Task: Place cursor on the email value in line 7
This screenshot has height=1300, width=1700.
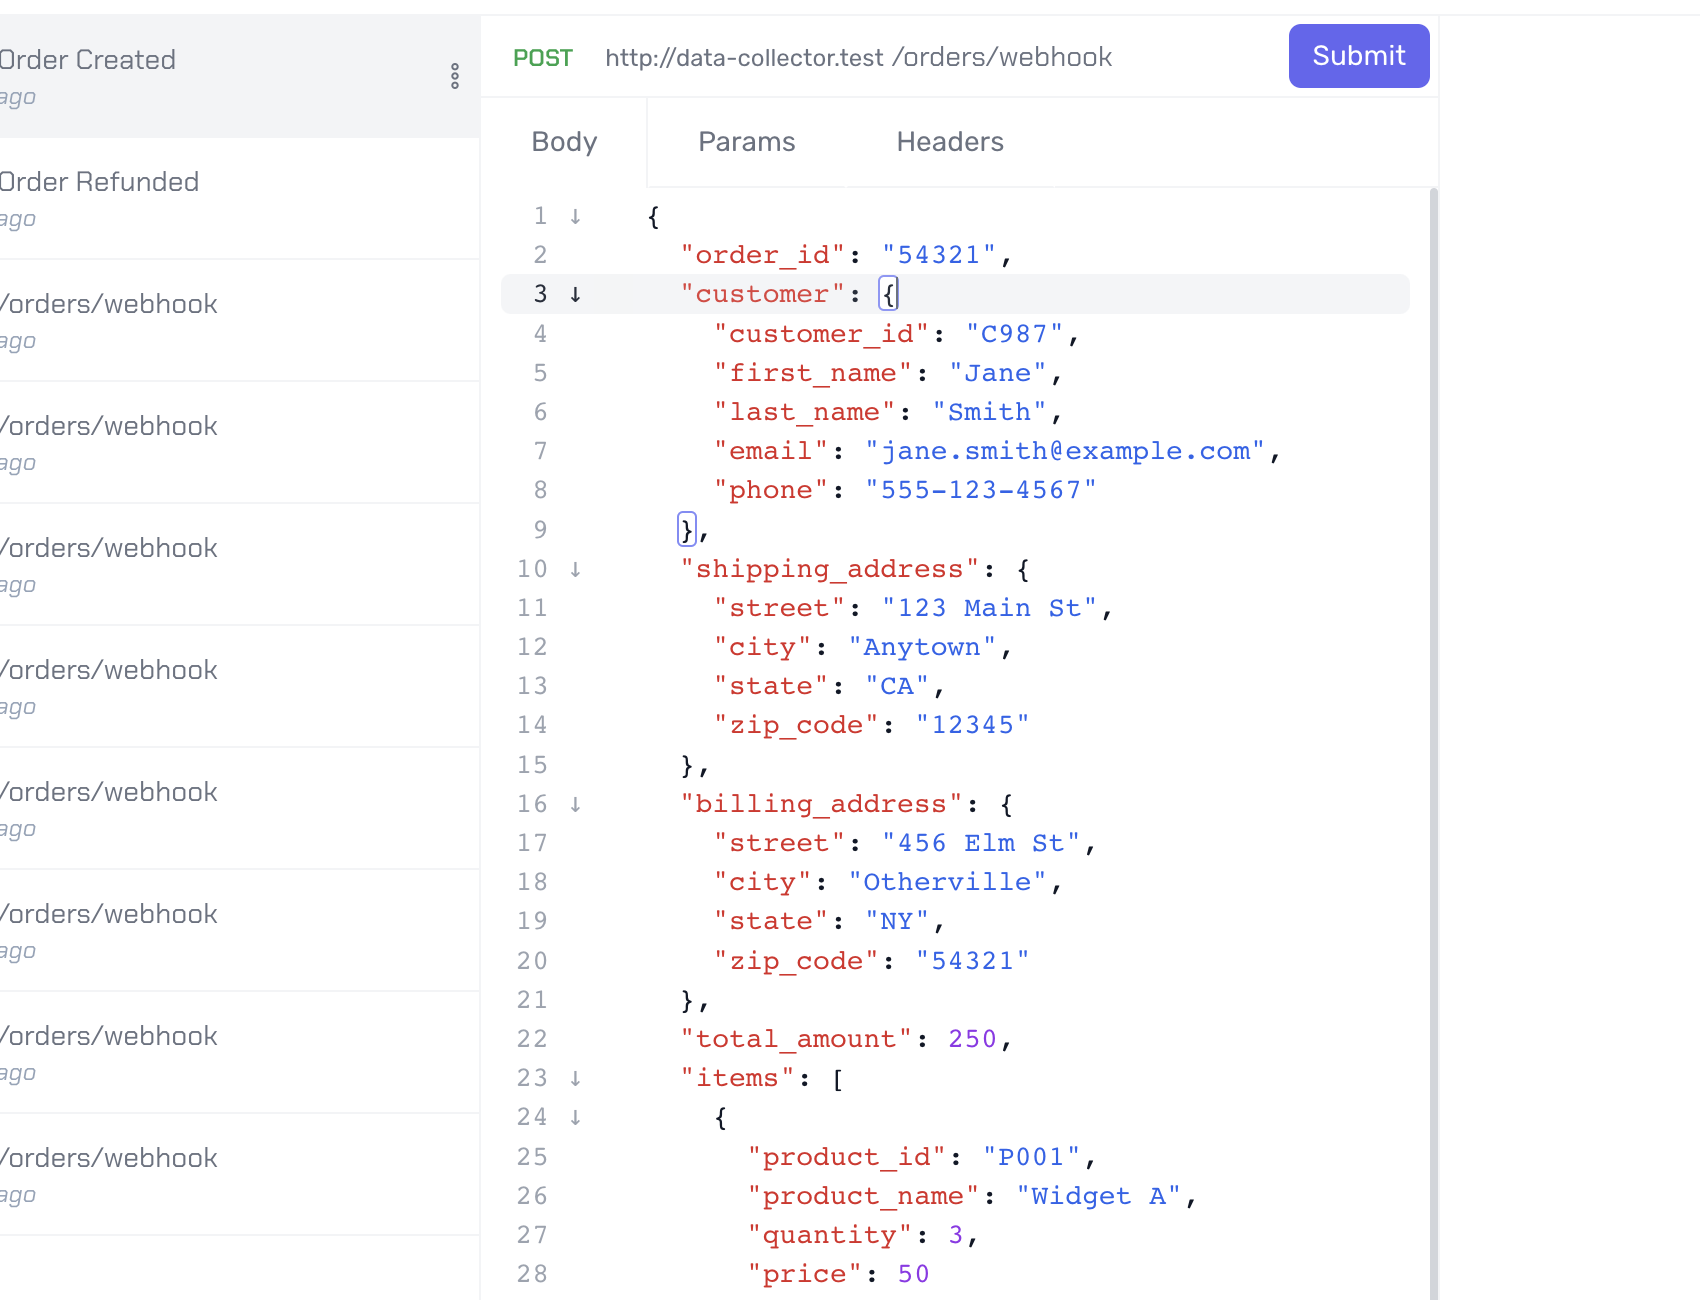Action: (x=1065, y=452)
